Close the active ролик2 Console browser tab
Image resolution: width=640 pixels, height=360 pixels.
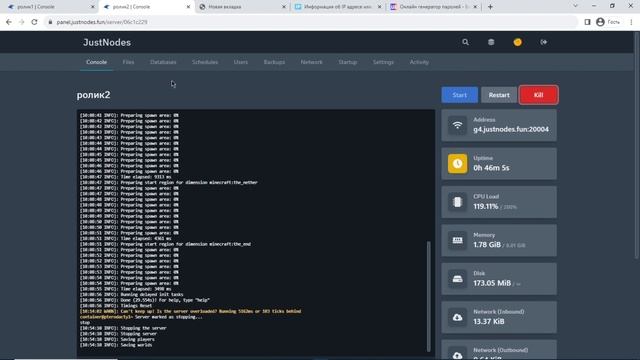pyautogui.click(x=188, y=7)
